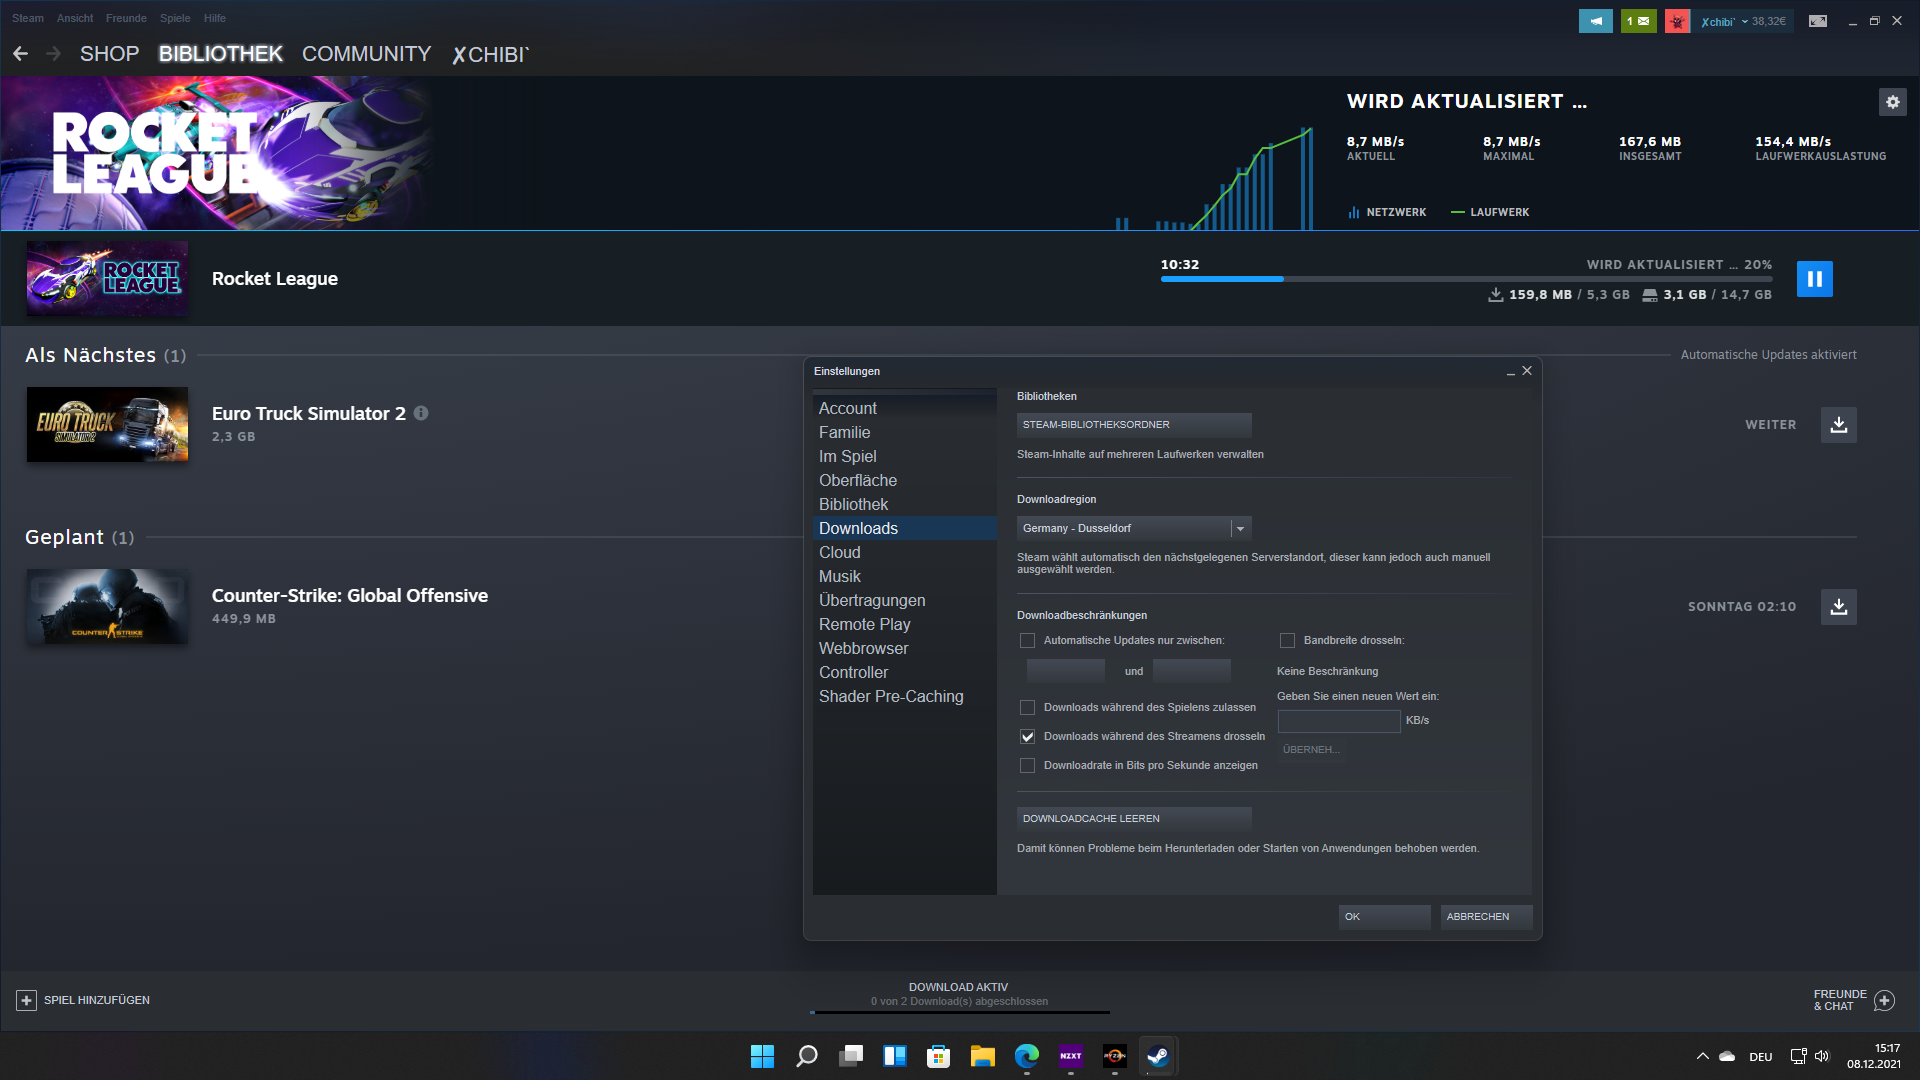The height and width of the screenshot is (1080, 1920).
Task: Click the update end time field
Action: pos(1192,671)
